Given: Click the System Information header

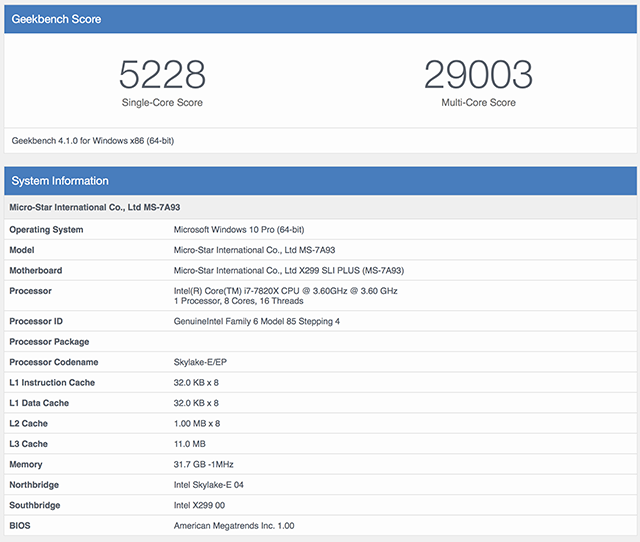Looking at the screenshot, I should click(320, 181).
